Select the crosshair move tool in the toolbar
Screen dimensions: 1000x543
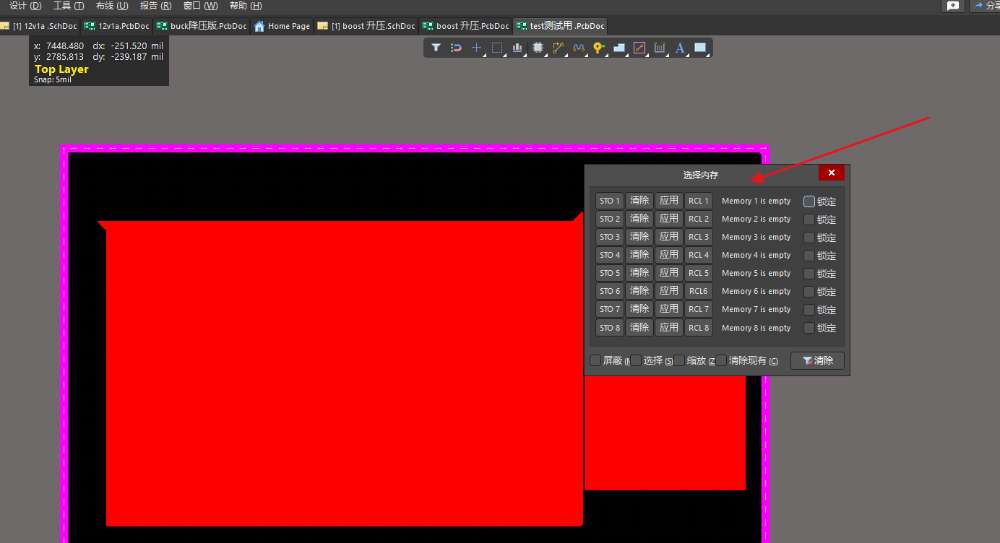point(476,48)
